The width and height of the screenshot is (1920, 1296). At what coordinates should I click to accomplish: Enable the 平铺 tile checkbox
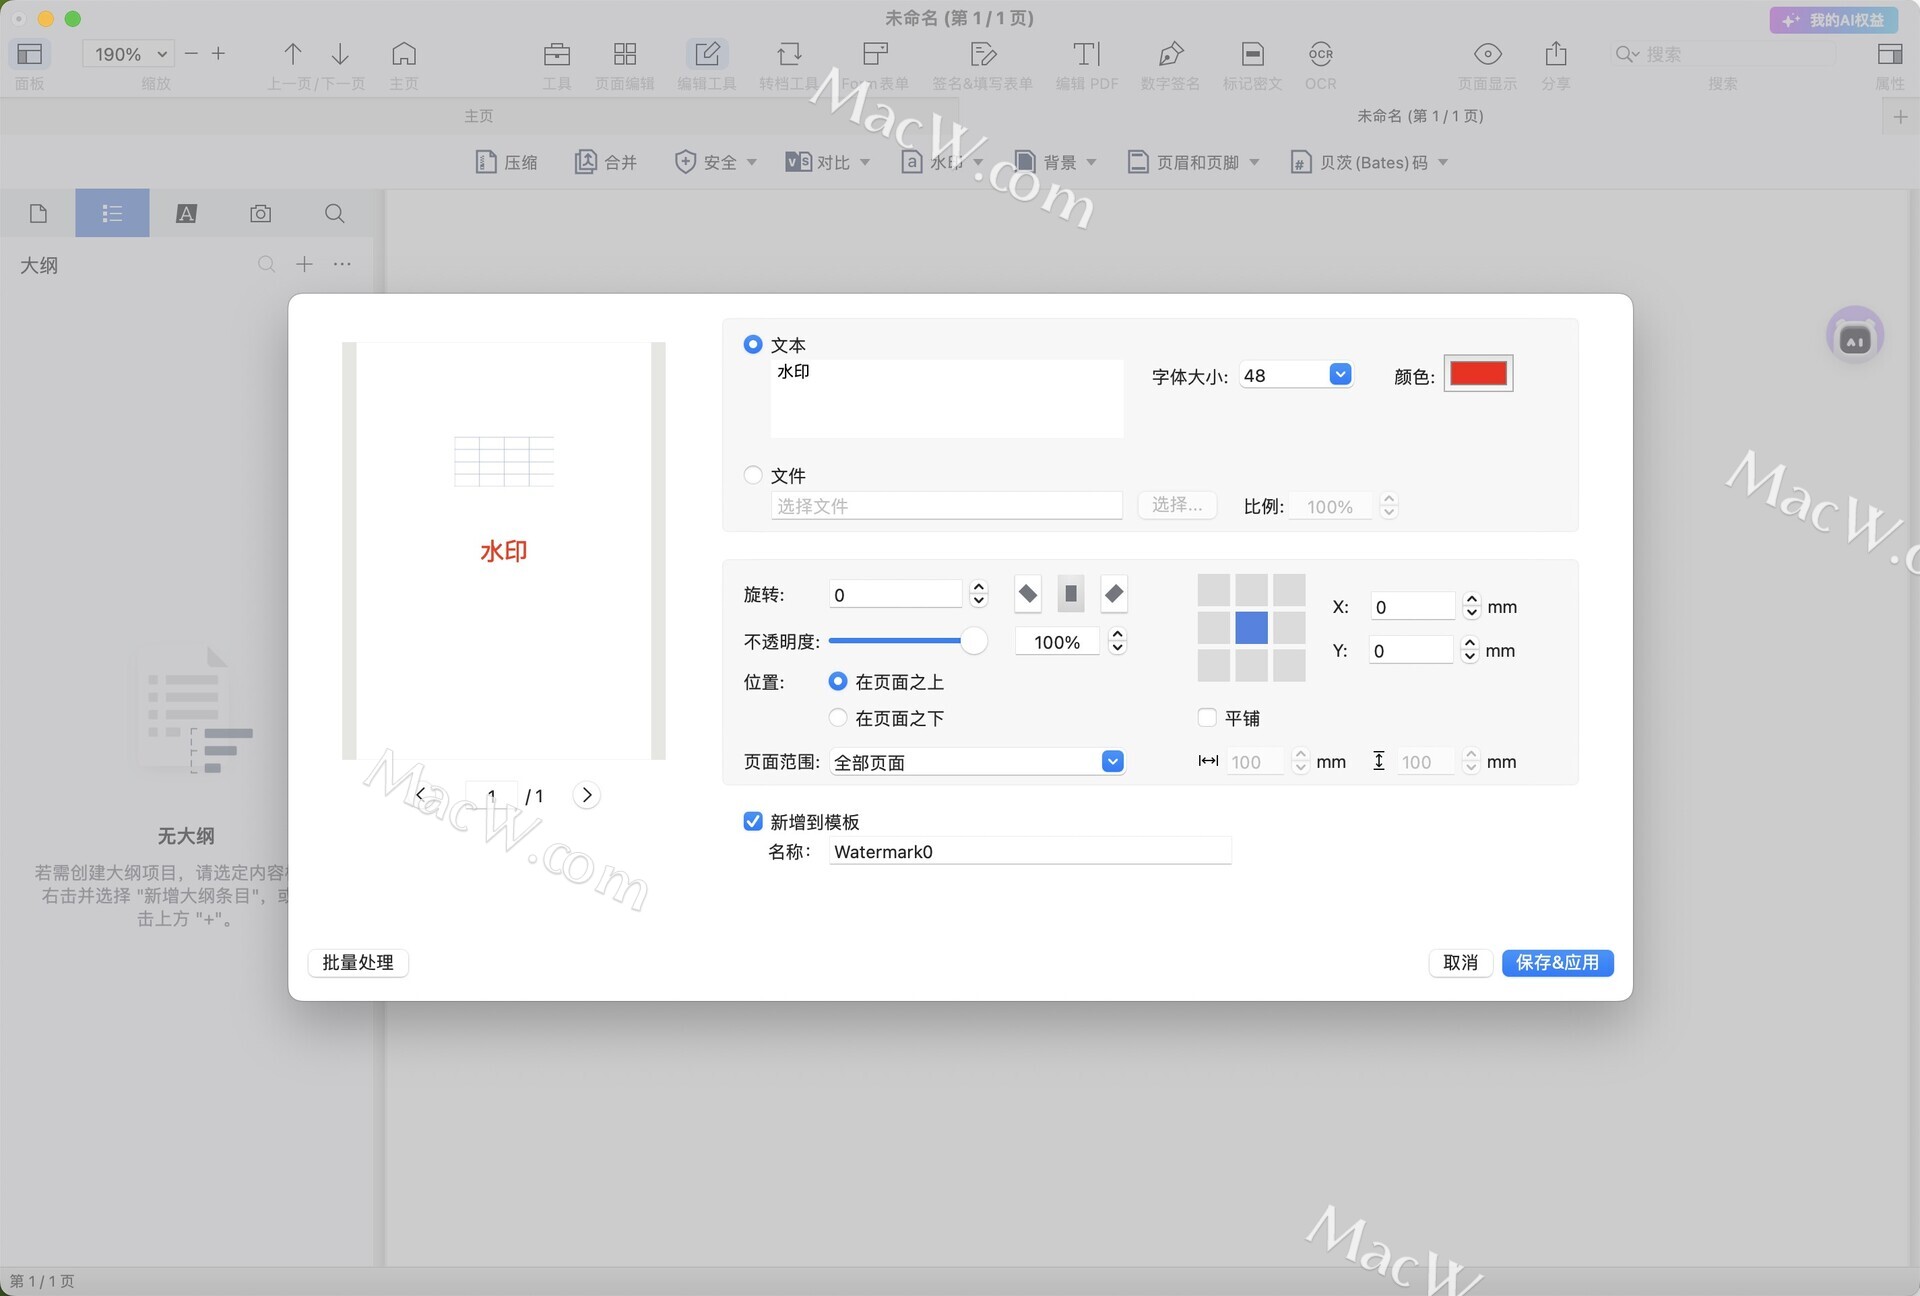[1207, 717]
